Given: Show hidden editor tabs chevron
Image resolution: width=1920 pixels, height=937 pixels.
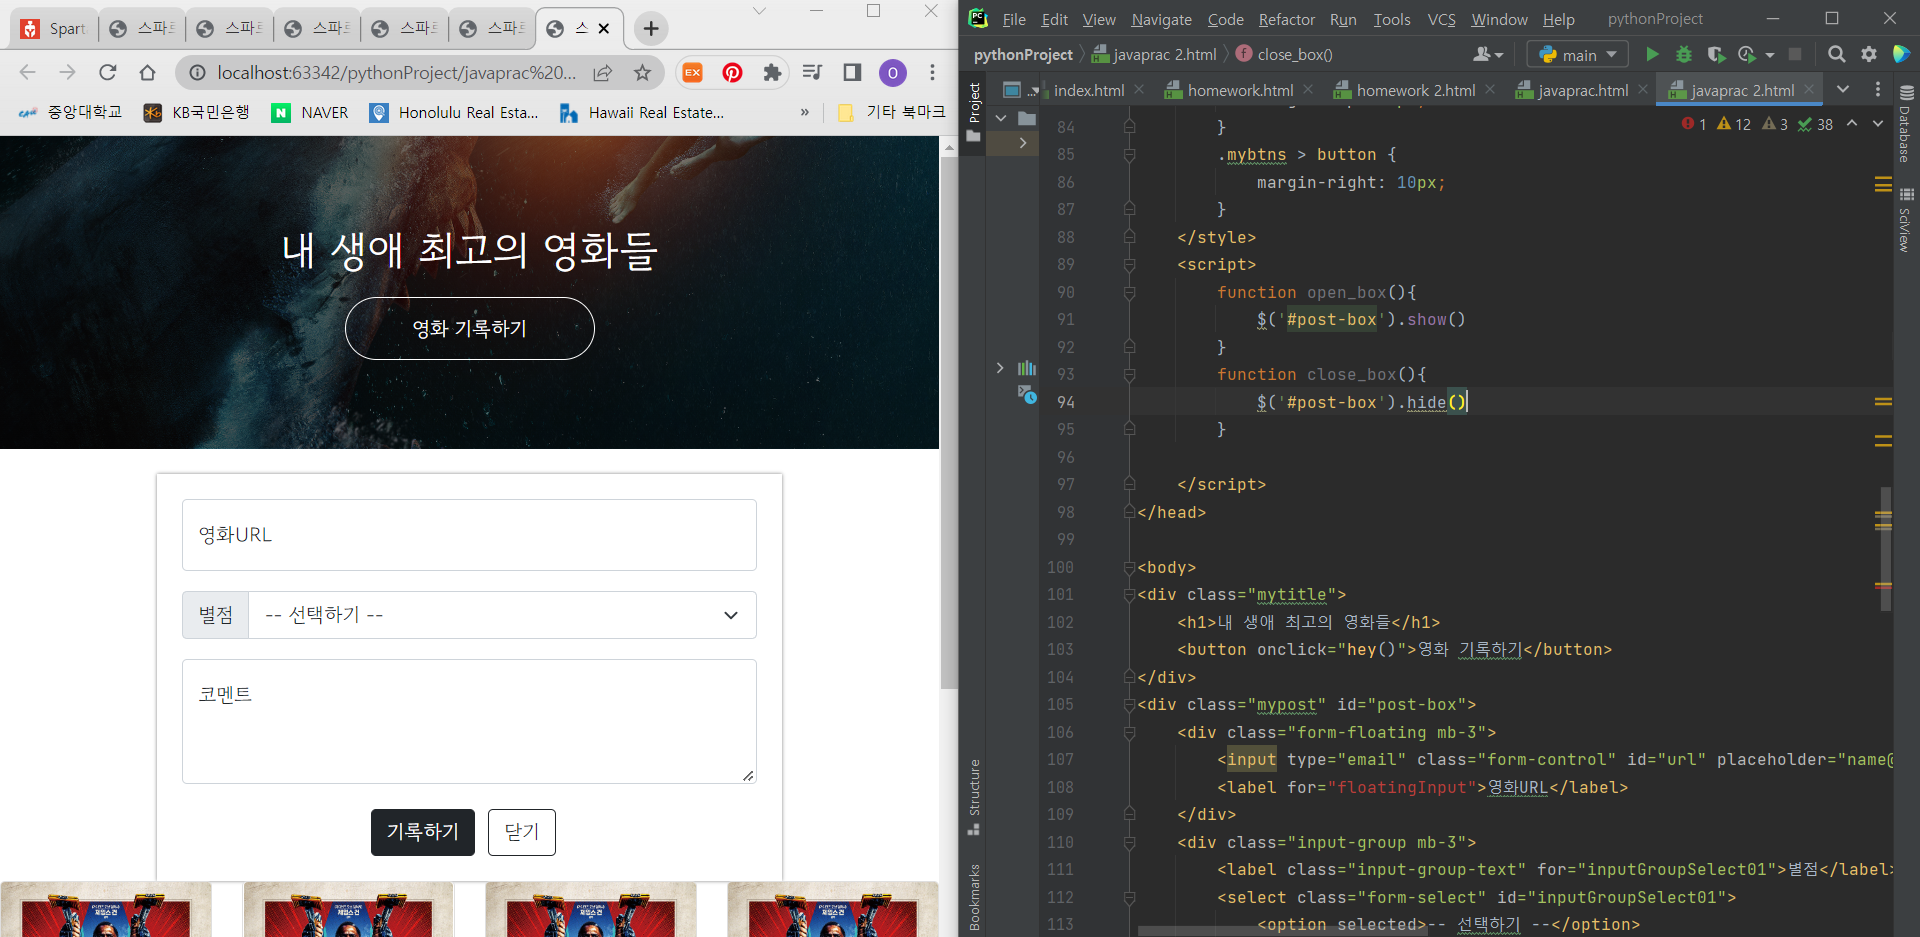Looking at the screenshot, I should [x=1843, y=89].
